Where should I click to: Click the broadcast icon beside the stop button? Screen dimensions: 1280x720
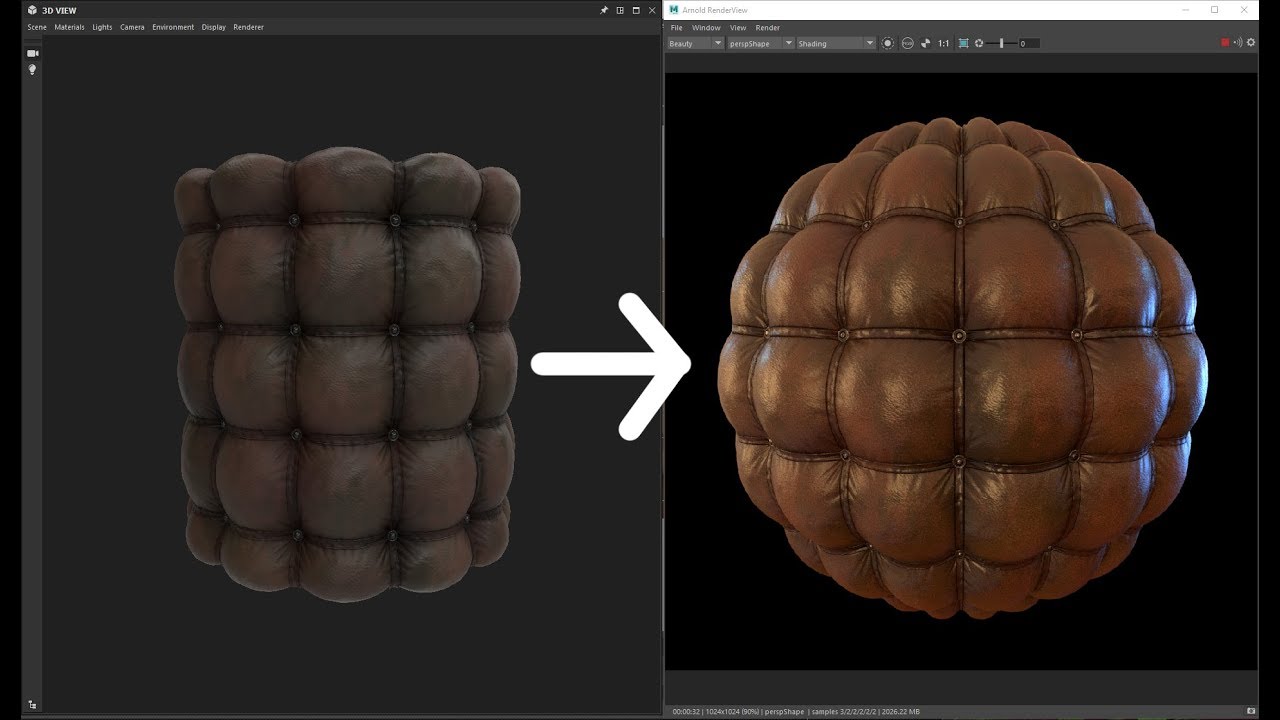[x=1238, y=43]
